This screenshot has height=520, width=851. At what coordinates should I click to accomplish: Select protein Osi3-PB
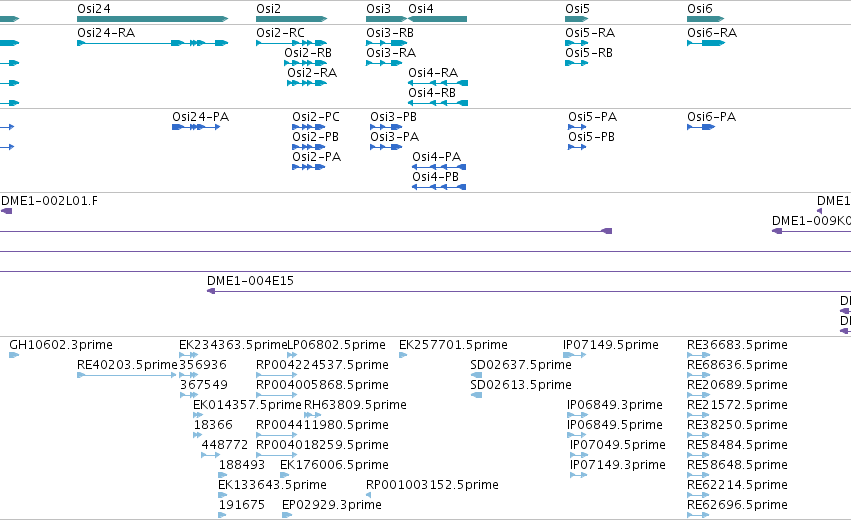coord(386,127)
